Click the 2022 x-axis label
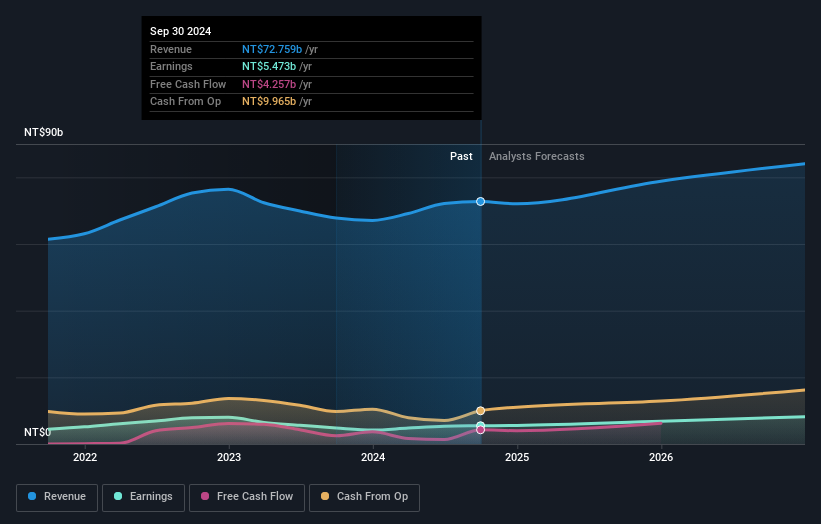This screenshot has height=524, width=821. click(x=85, y=457)
